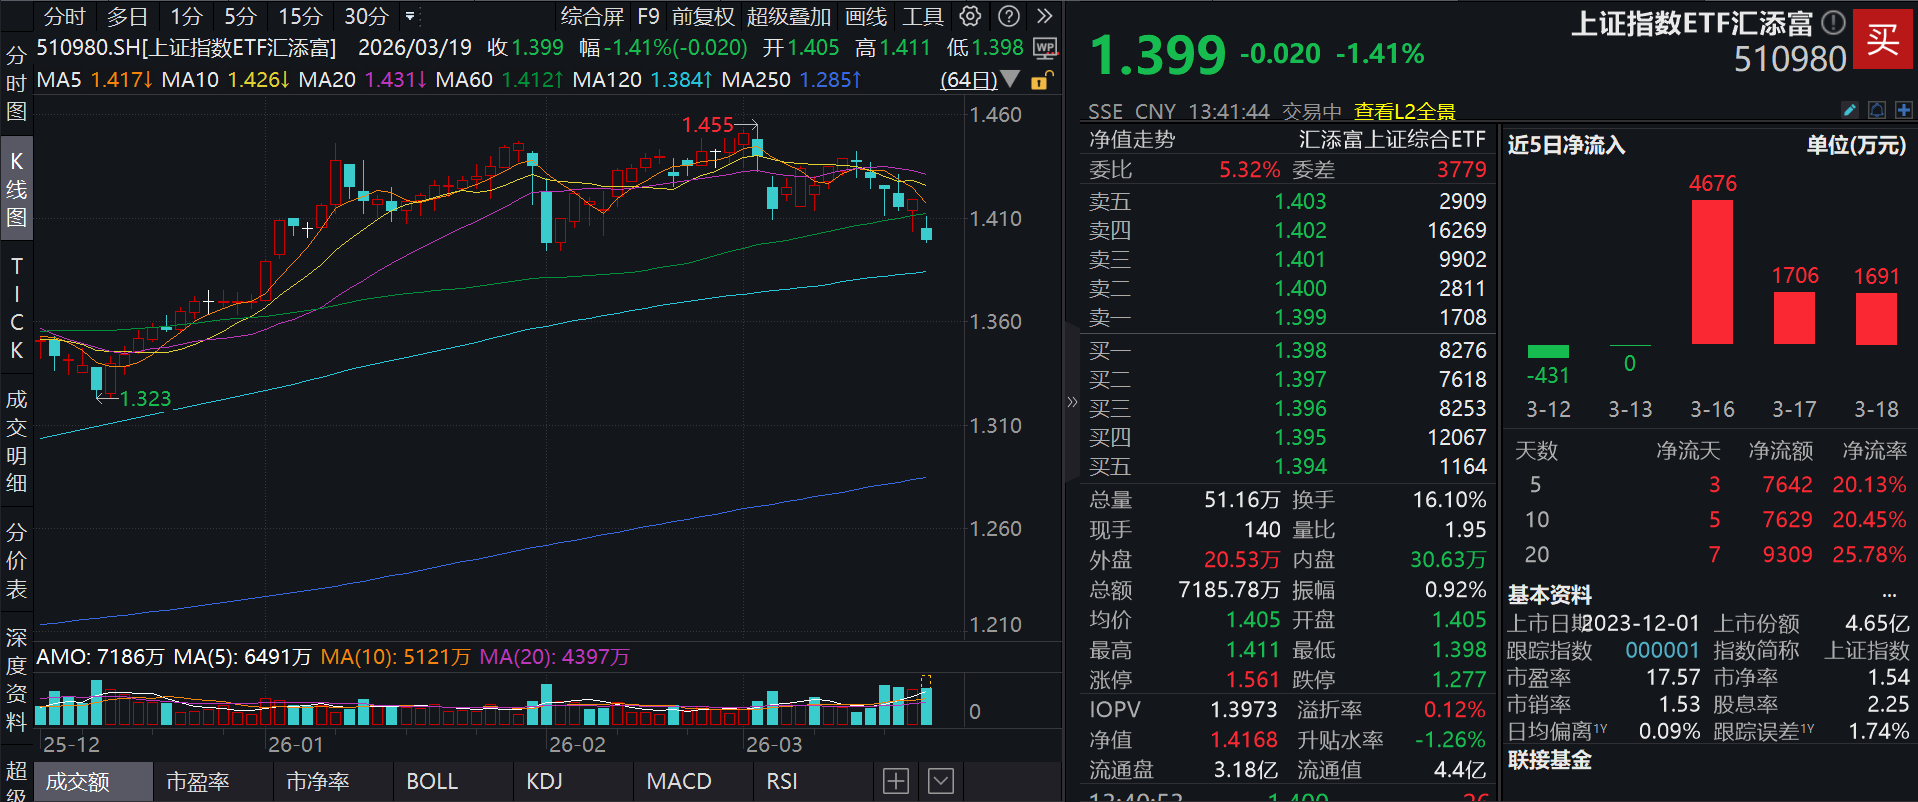Open the chart settings gear icon
This screenshot has height=802, width=1918.
point(970,16)
